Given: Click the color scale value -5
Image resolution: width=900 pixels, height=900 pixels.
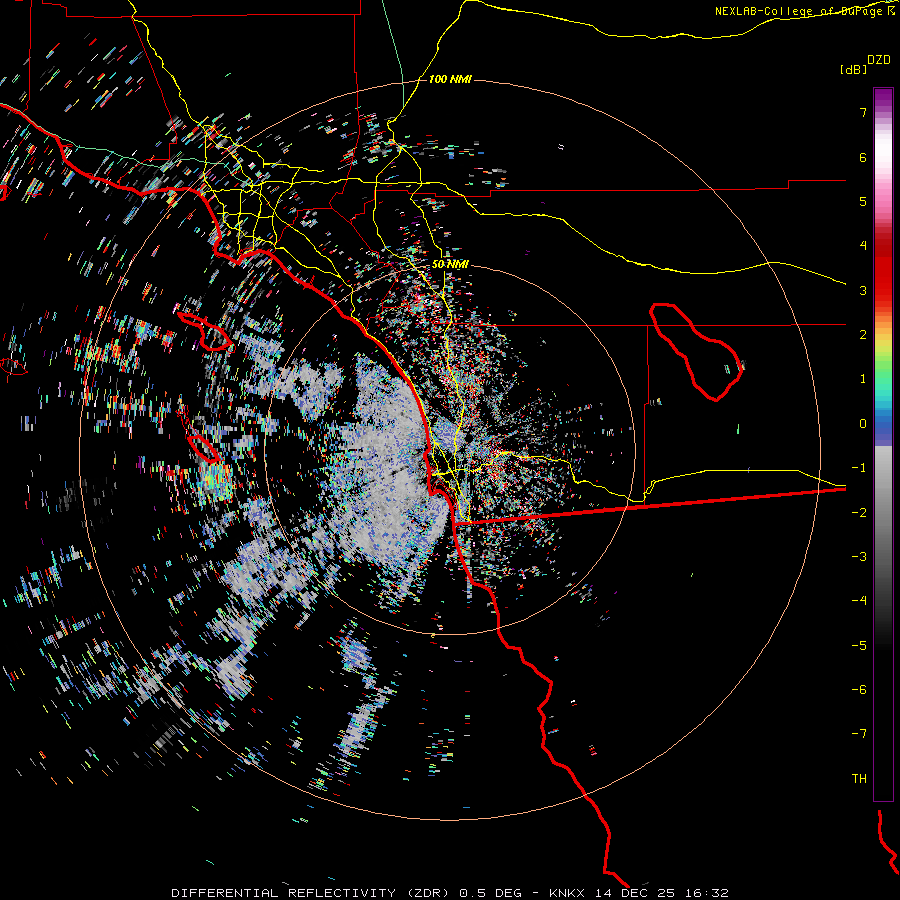Looking at the screenshot, I should [x=859, y=646].
